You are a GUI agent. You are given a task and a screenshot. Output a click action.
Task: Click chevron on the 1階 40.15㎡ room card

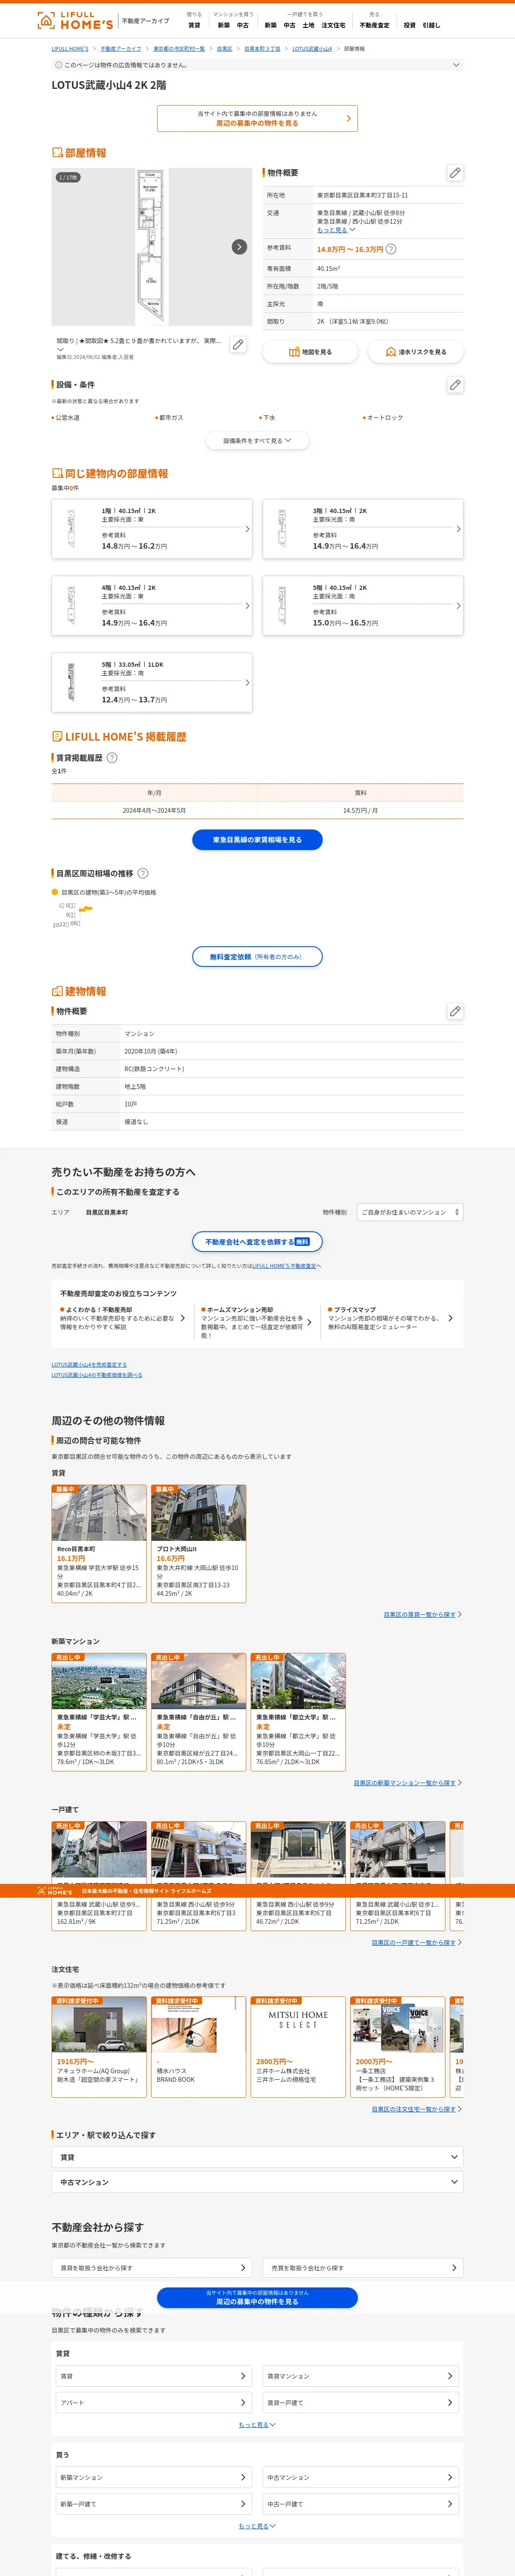point(247,529)
